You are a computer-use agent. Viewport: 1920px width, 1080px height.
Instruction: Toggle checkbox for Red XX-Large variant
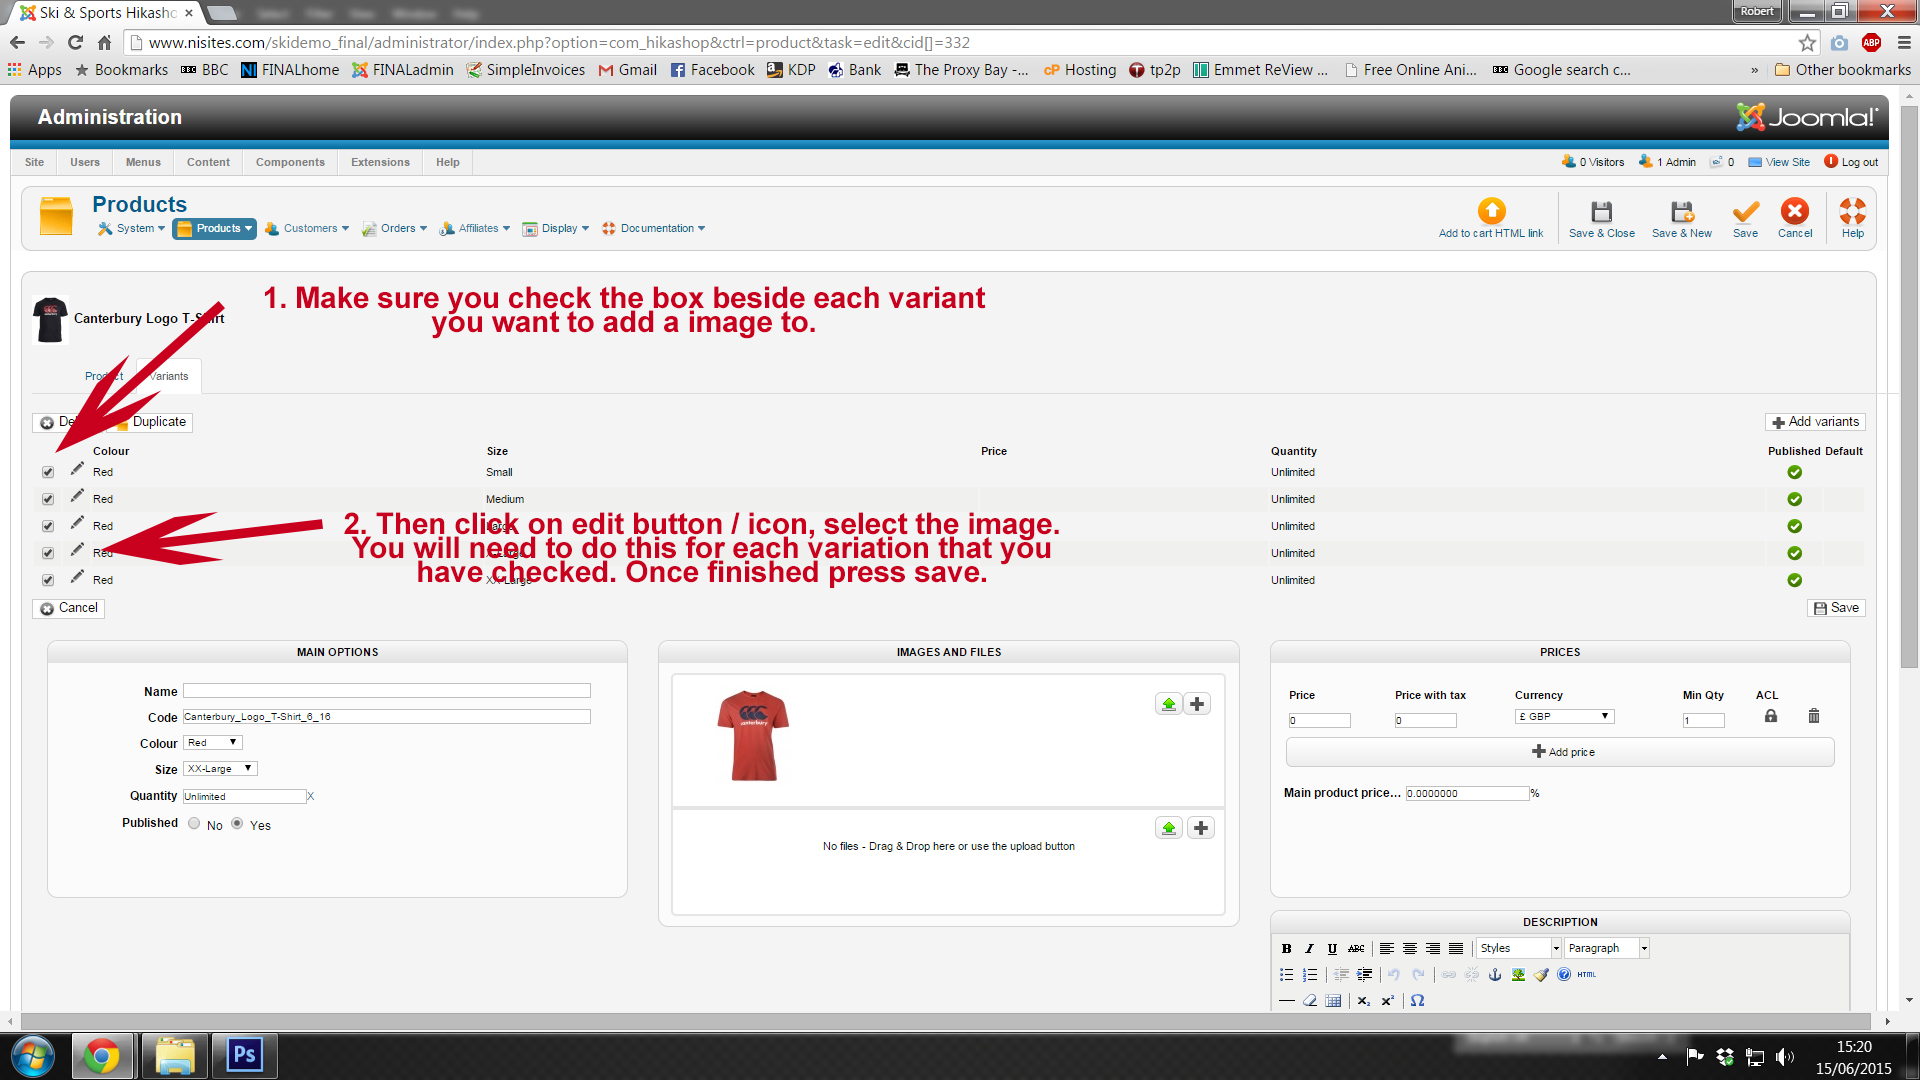[x=48, y=580]
